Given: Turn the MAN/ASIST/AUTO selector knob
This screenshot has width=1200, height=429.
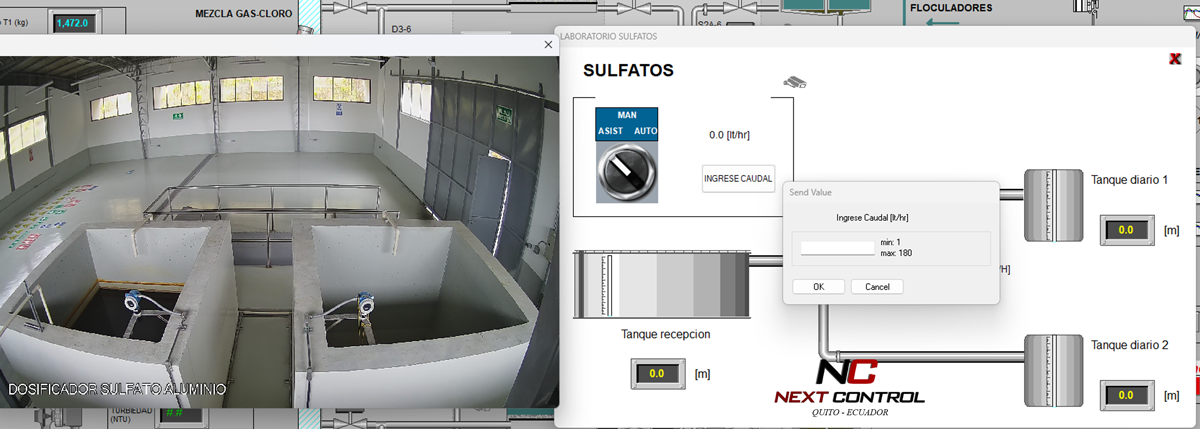Looking at the screenshot, I should [x=626, y=176].
